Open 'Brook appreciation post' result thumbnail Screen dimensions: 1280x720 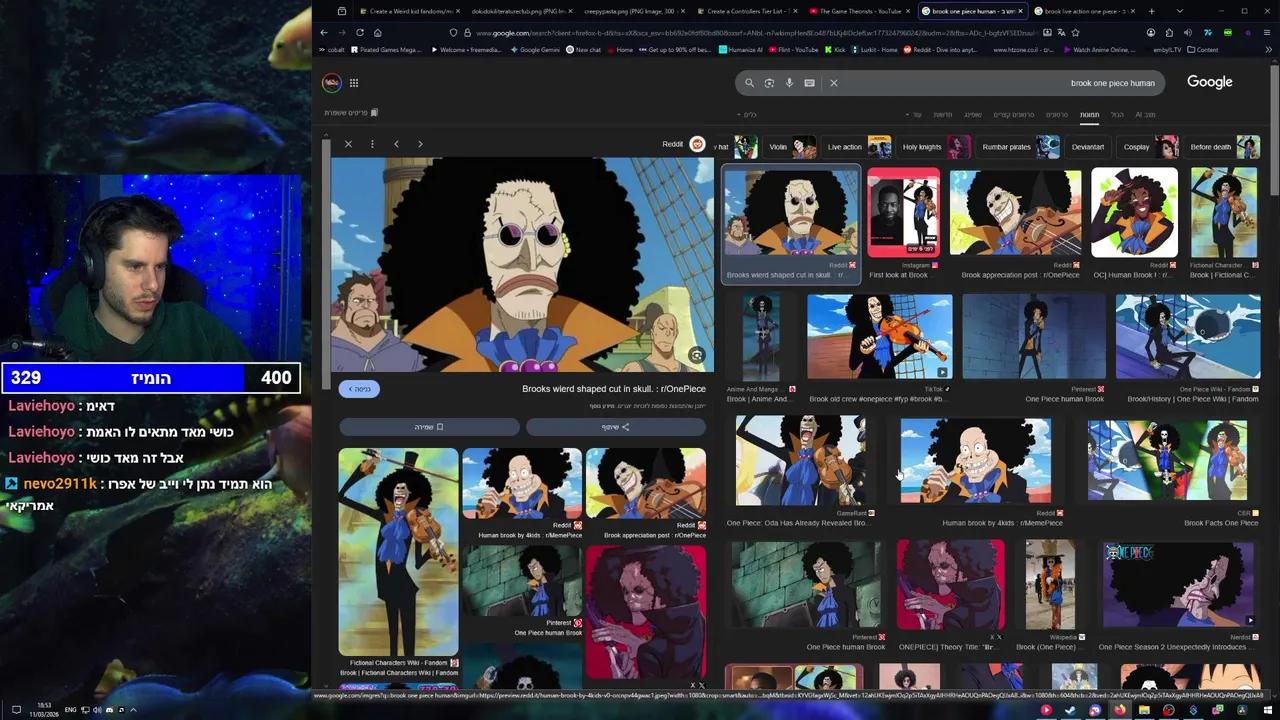pos(1015,212)
